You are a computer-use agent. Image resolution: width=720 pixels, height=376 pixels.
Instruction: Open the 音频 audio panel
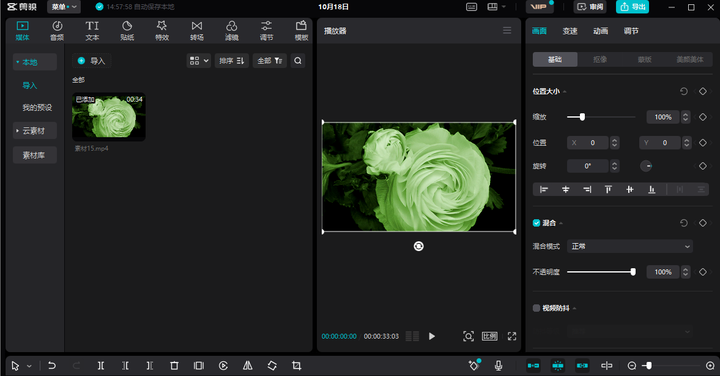57,31
